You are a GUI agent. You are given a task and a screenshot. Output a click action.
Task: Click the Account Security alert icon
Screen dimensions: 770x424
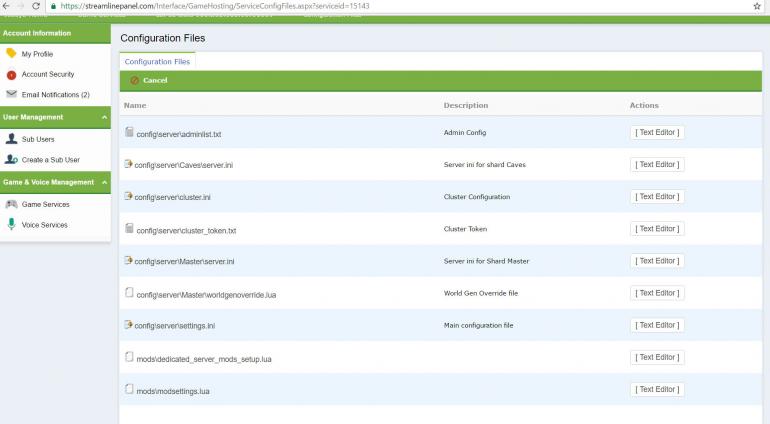tap(11, 74)
